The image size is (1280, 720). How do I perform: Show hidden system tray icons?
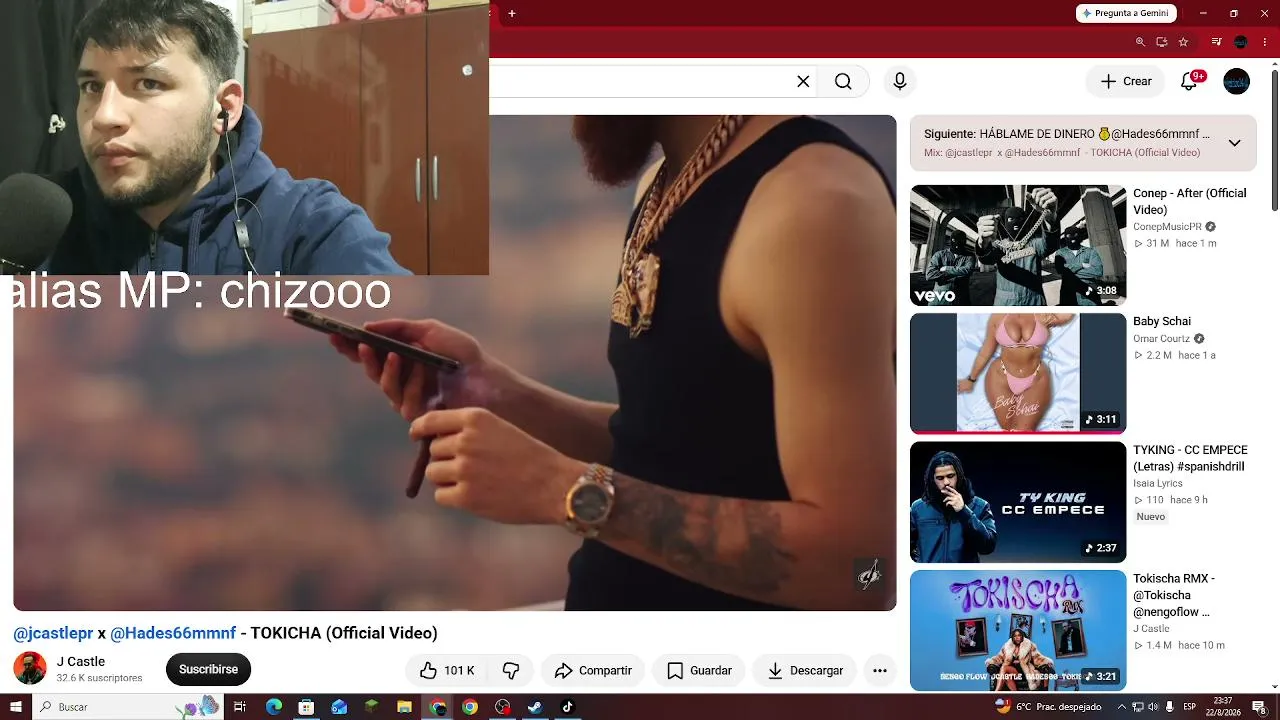tap(1122, 707)
